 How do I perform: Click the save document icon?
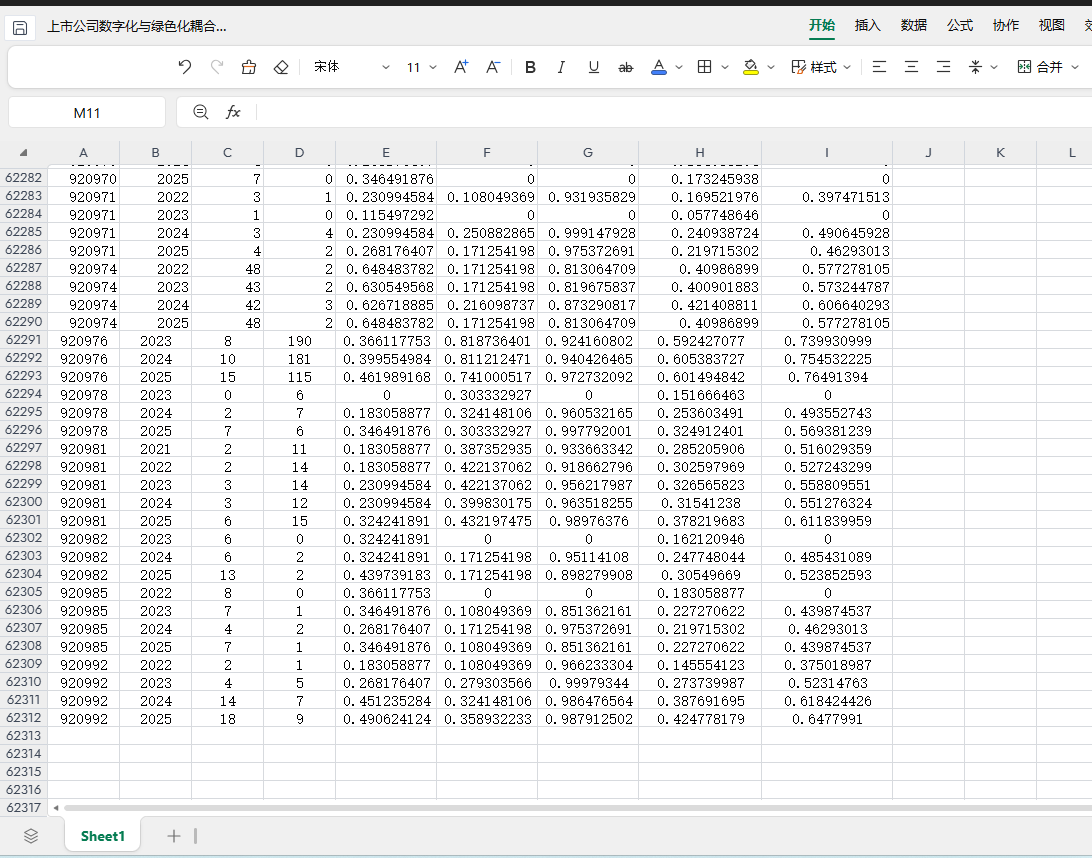tap(20, 28)
